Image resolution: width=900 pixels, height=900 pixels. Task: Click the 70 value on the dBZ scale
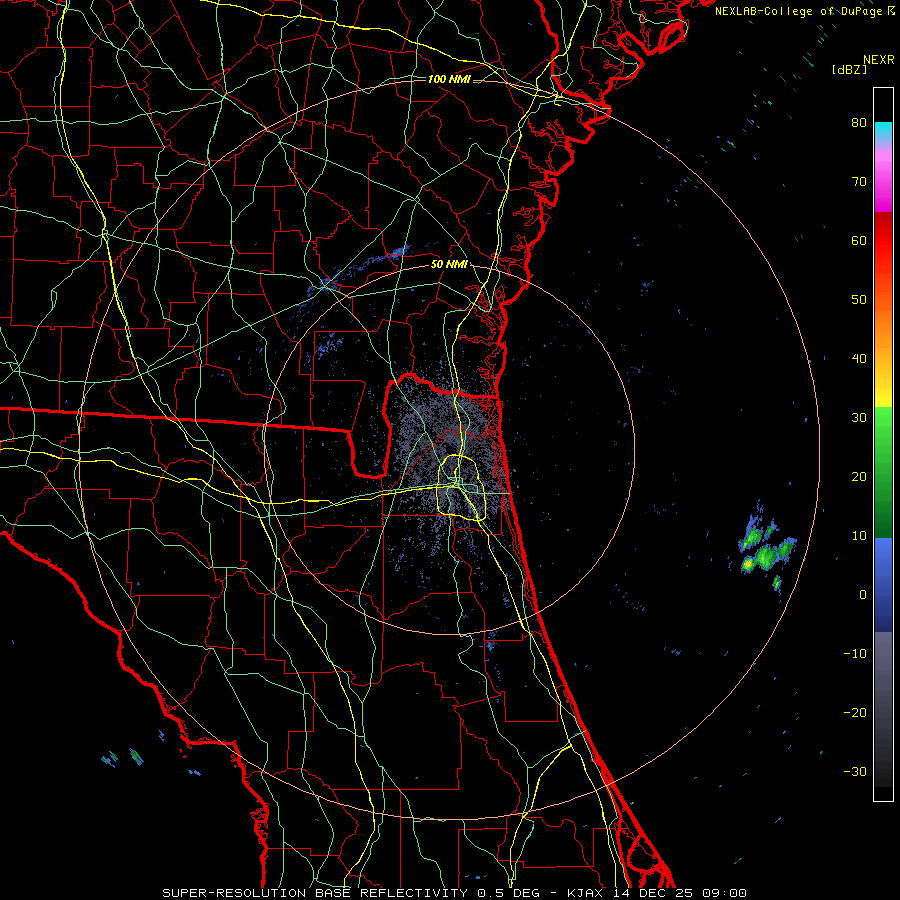pos(859,182)
